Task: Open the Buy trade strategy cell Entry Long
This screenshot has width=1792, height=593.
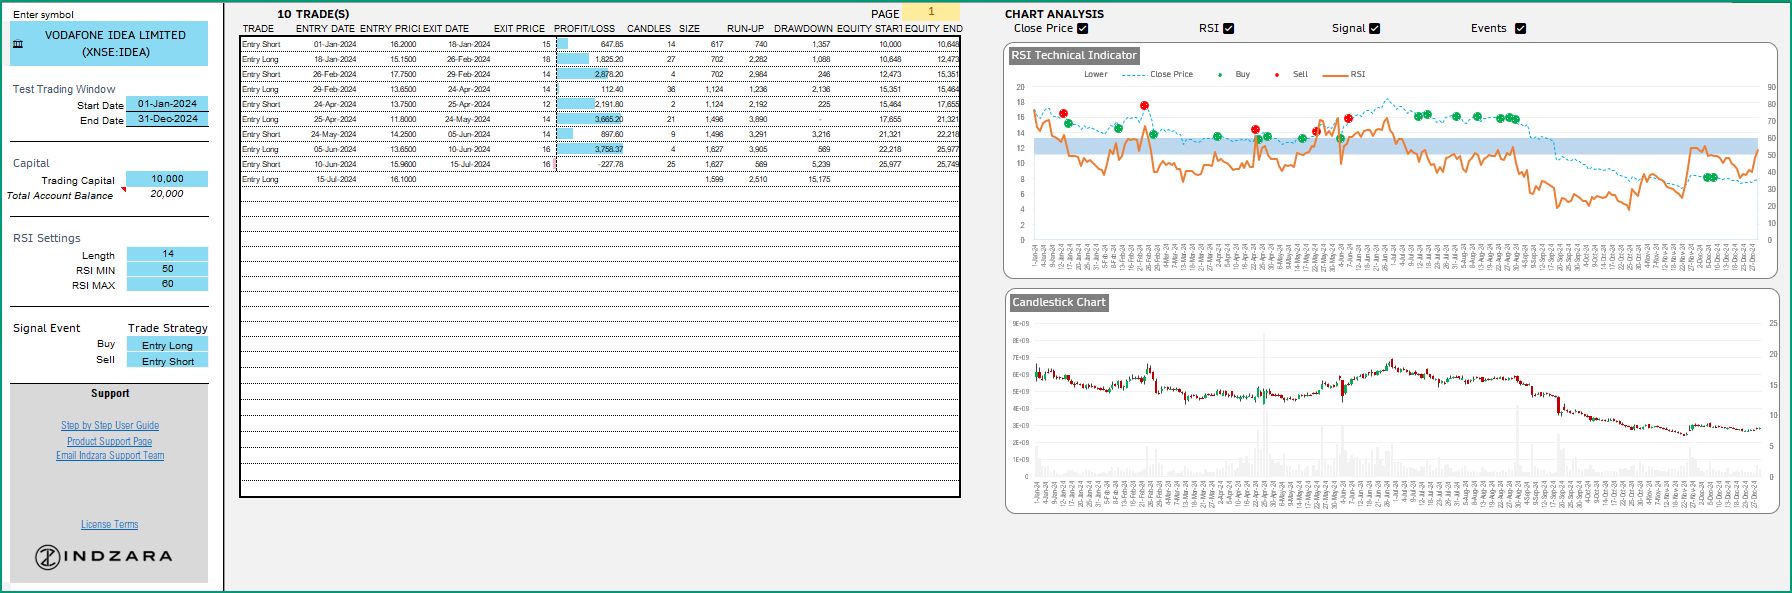Action: [x=167, y=346]
